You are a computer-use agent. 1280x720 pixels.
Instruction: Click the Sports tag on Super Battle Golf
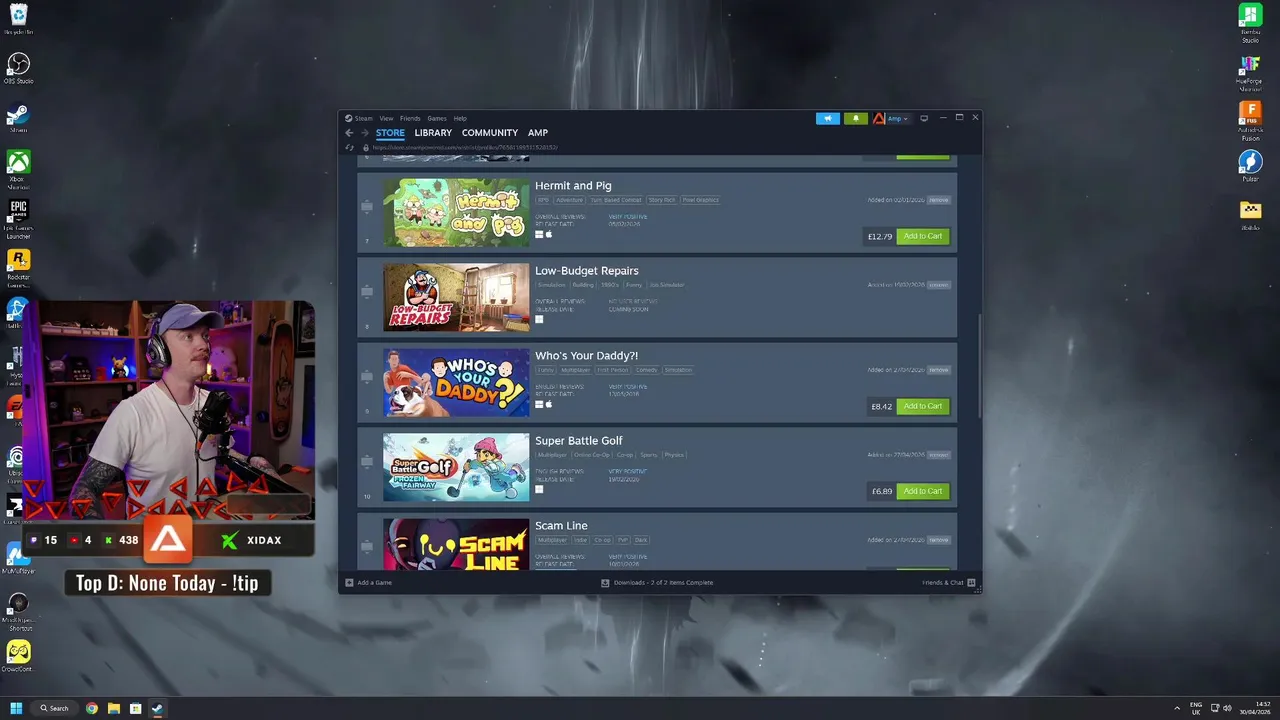[649, 455]
